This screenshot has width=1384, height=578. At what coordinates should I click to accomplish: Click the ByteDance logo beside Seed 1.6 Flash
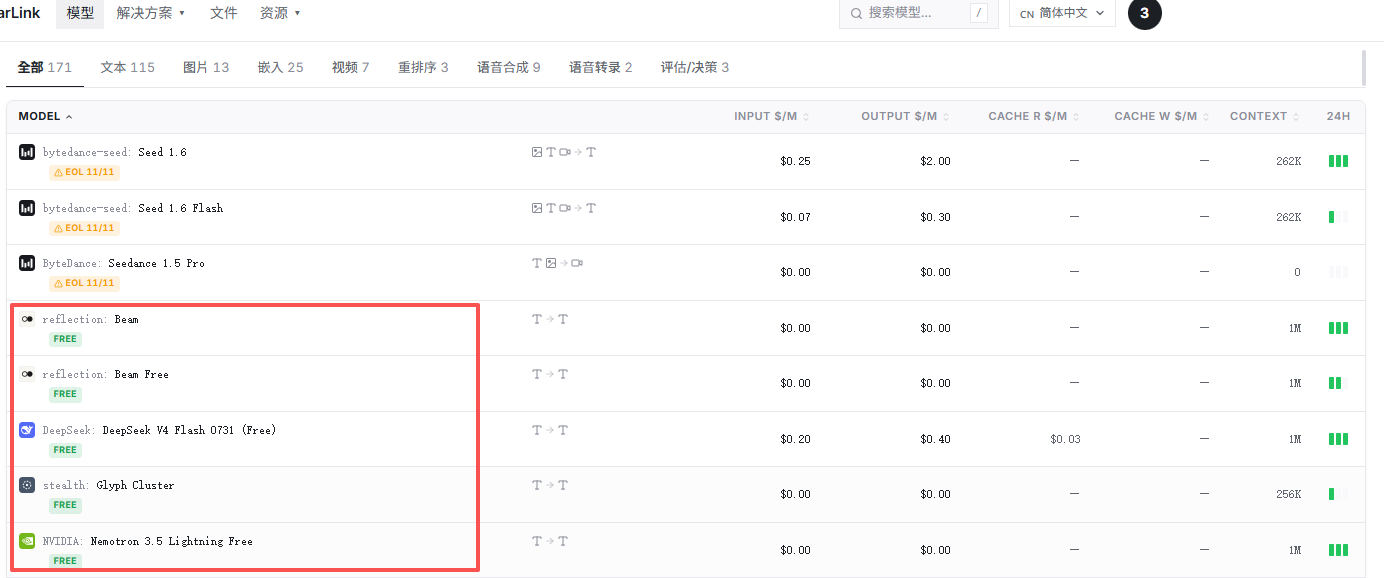point(27,208)
